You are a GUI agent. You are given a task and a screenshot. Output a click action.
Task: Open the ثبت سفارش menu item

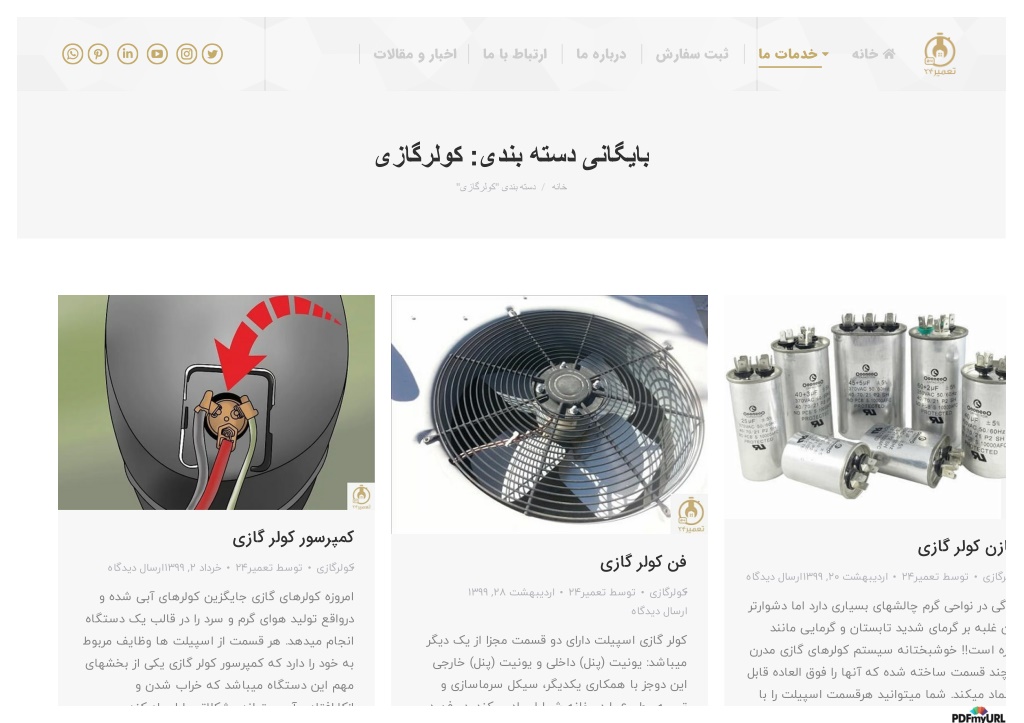pyautogui.click(x=692, y=54)
